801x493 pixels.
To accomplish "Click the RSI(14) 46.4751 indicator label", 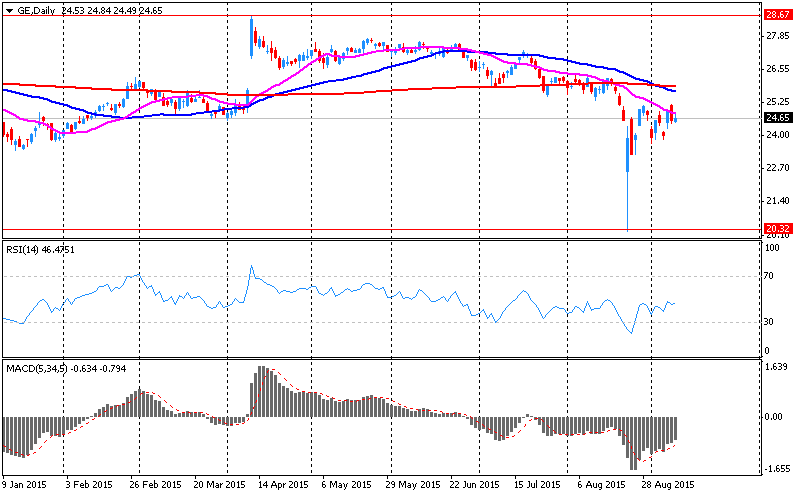I will (40, 250).
